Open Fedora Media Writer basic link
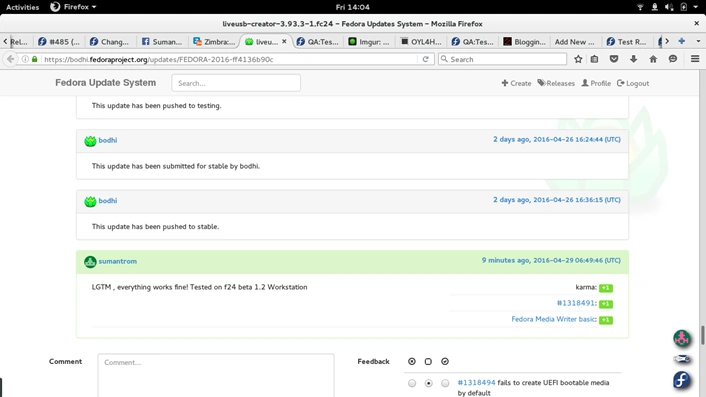The image size is (706, 397). 553,319
